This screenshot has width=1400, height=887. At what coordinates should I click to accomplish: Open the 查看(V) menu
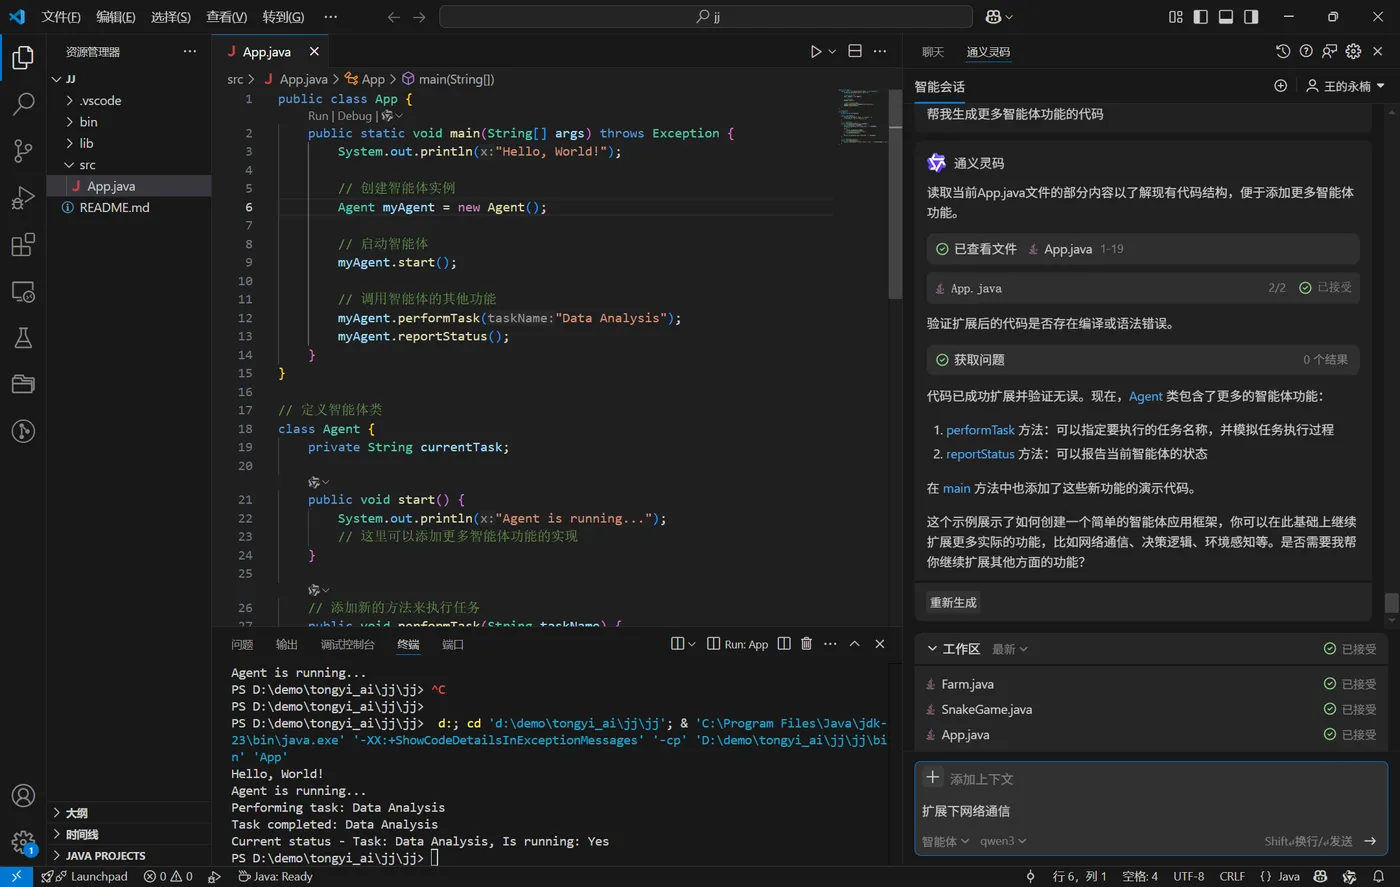coord(226,17)
